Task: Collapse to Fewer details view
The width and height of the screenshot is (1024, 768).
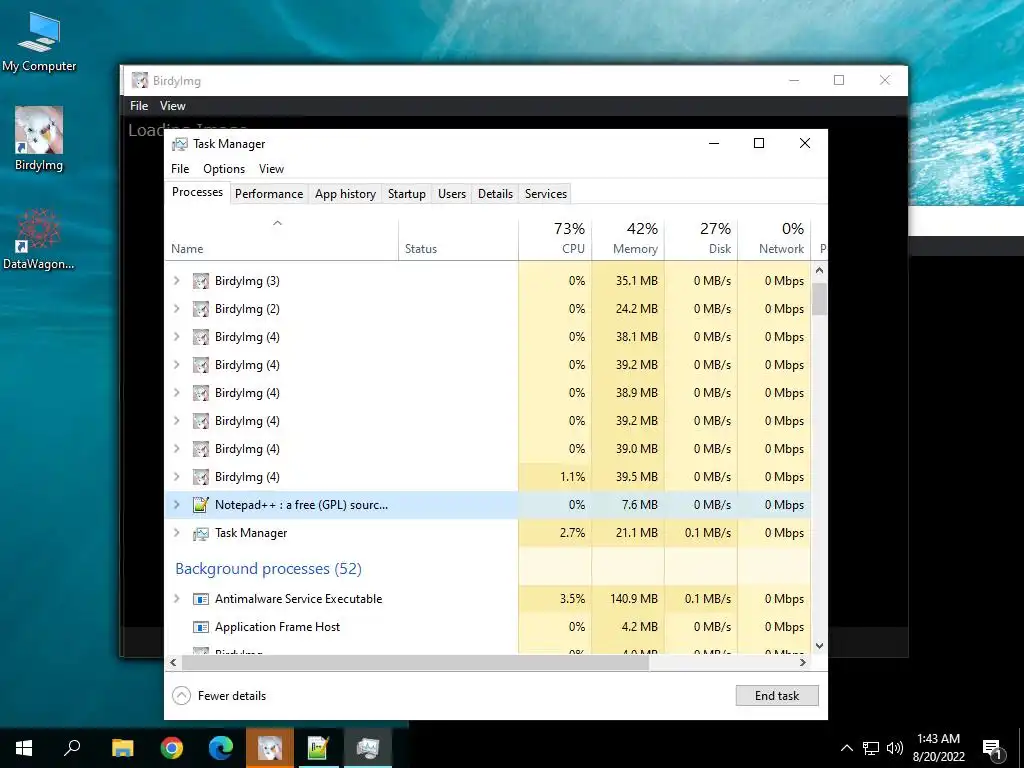Action: pos(219,696)
